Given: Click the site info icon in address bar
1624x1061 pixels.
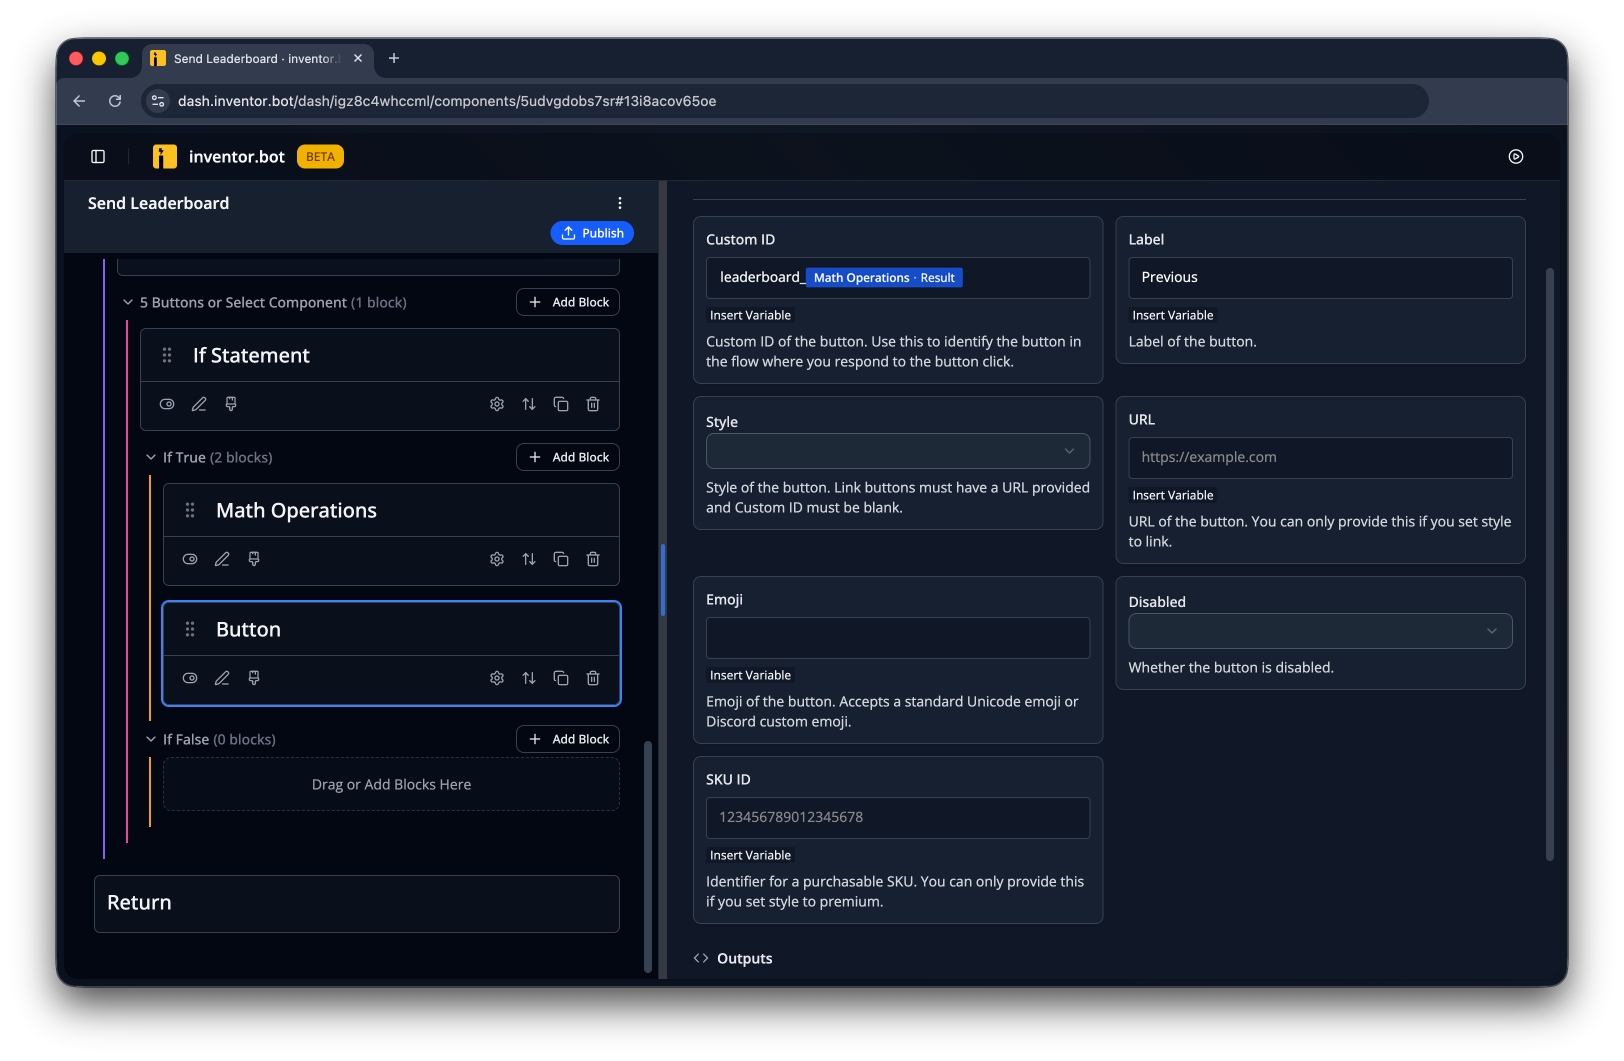Looking at the screenshot, I should 157,101.
